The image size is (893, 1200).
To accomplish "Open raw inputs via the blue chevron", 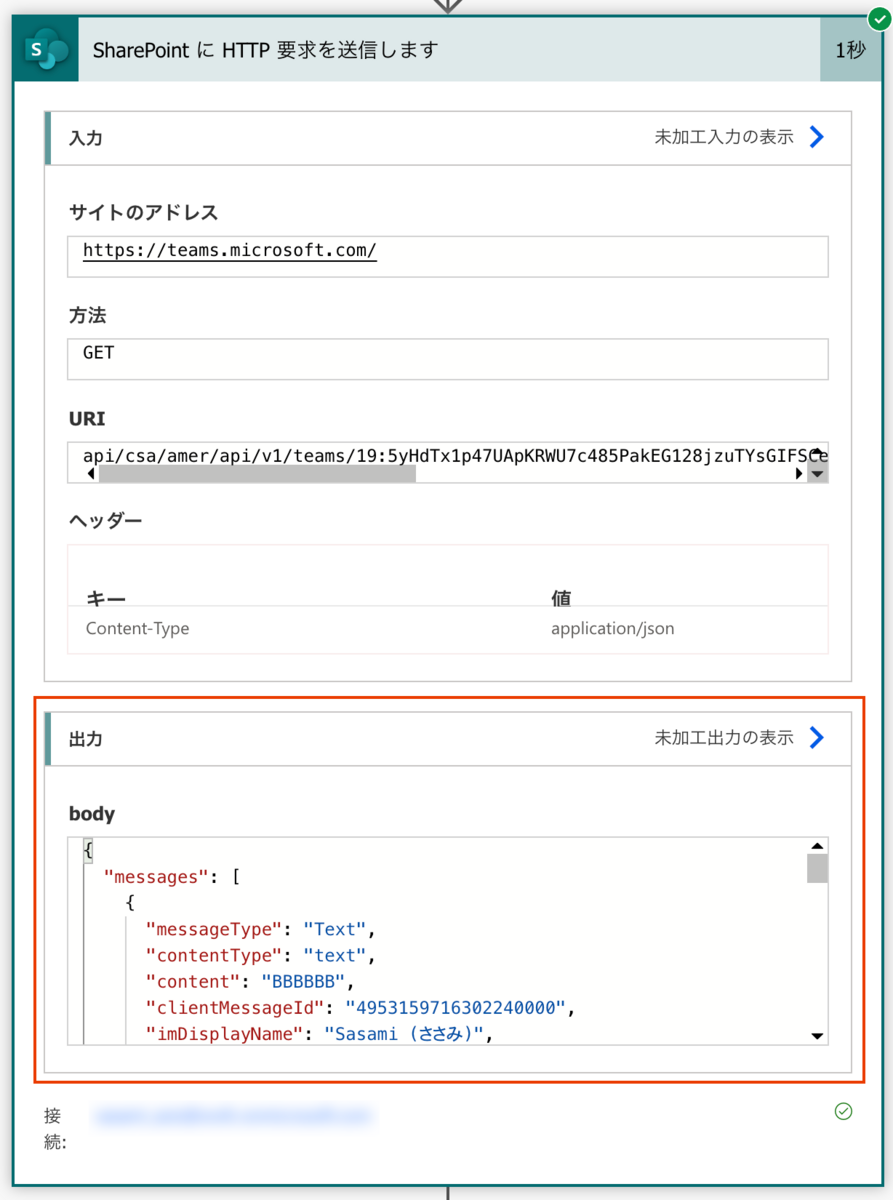I will pos(816,137).
